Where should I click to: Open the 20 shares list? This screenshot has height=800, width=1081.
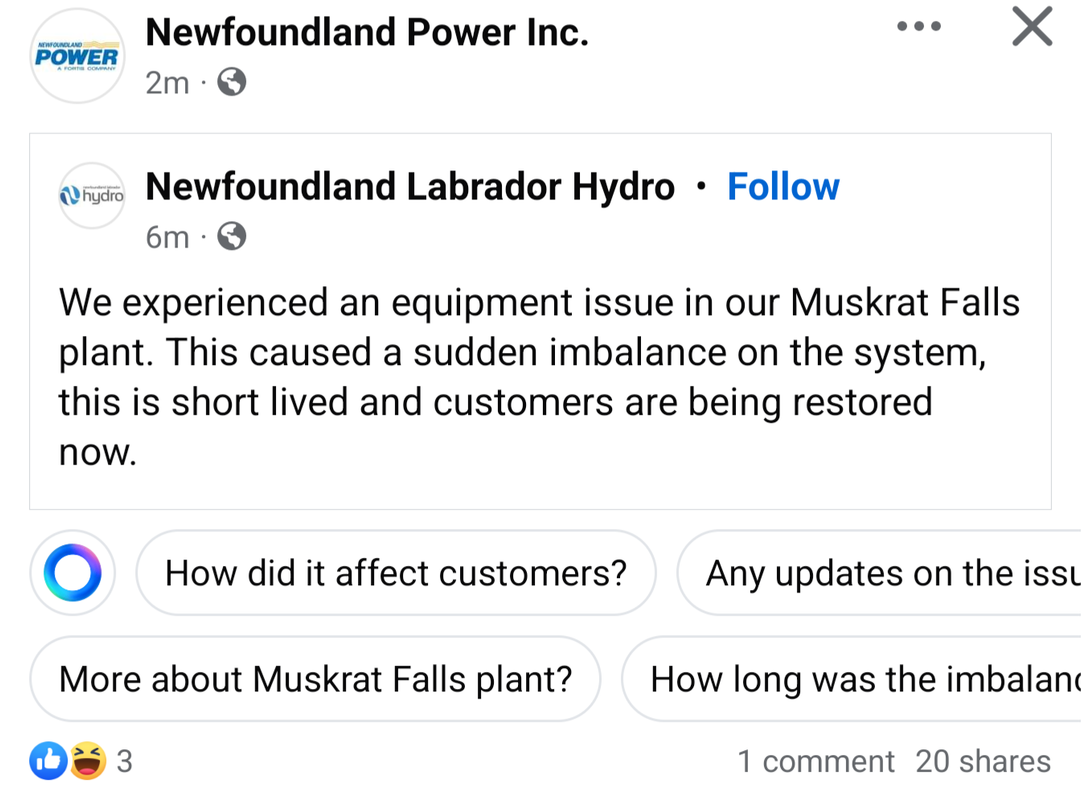pyautogui.click(x=982, y=762)
